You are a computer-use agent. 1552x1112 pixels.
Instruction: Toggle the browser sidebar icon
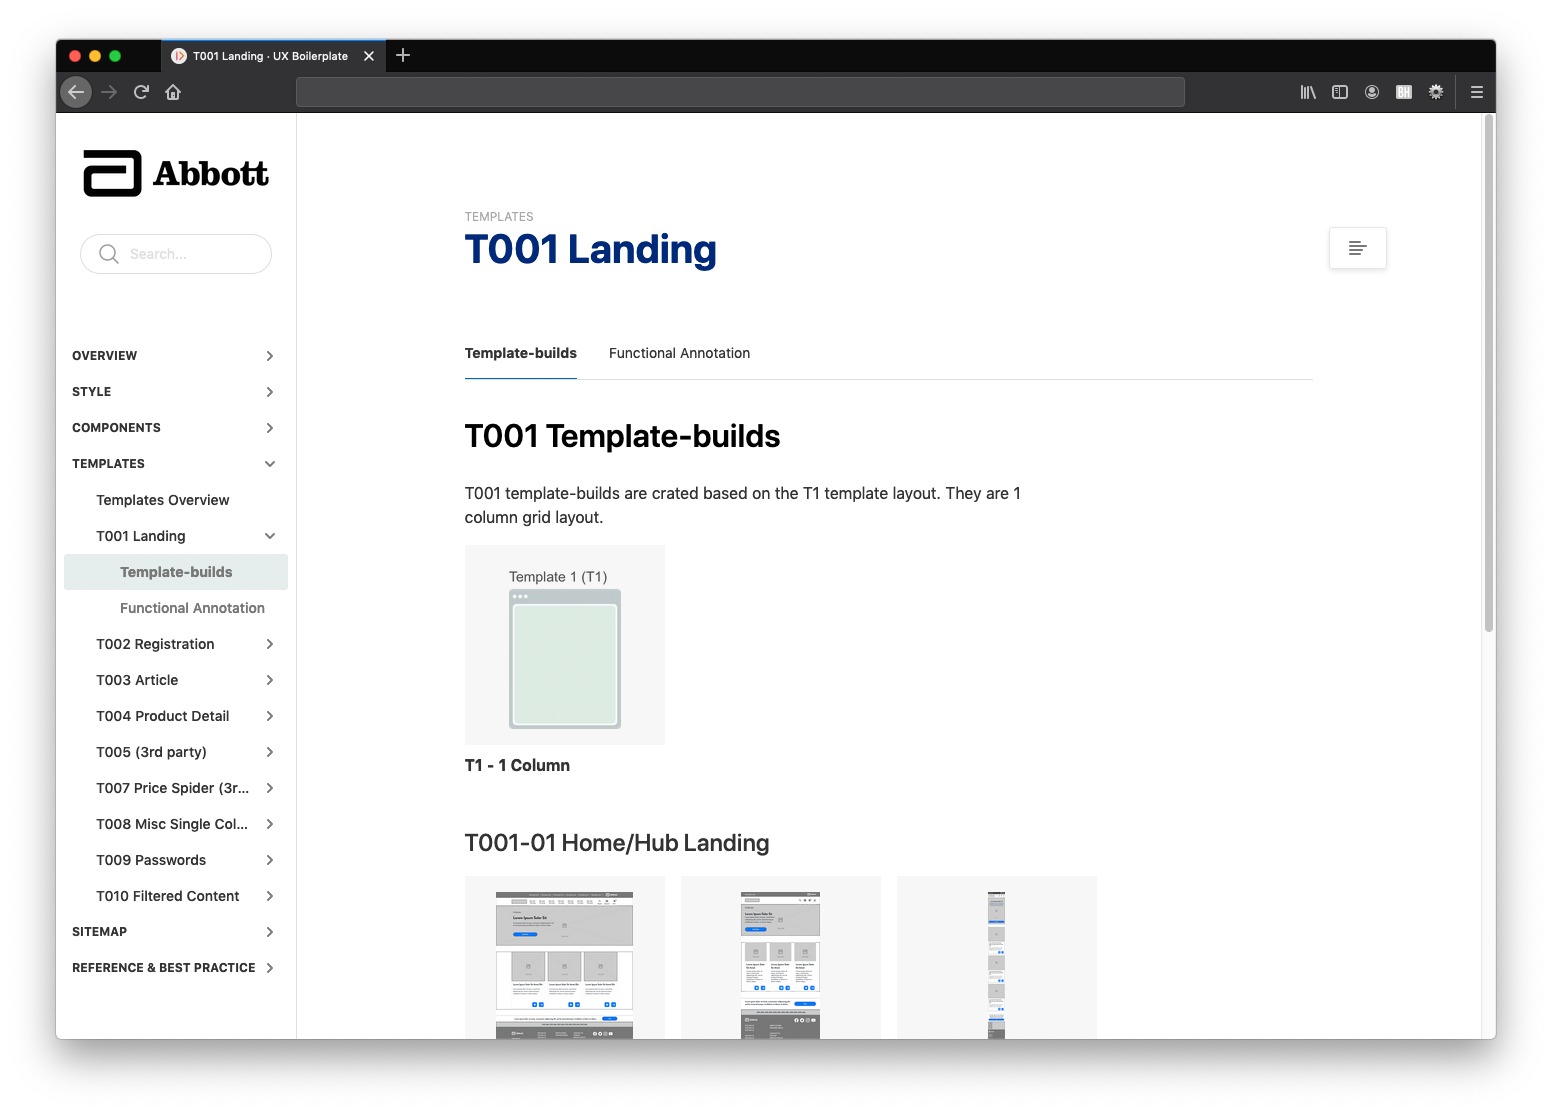tap(1339, 92)
